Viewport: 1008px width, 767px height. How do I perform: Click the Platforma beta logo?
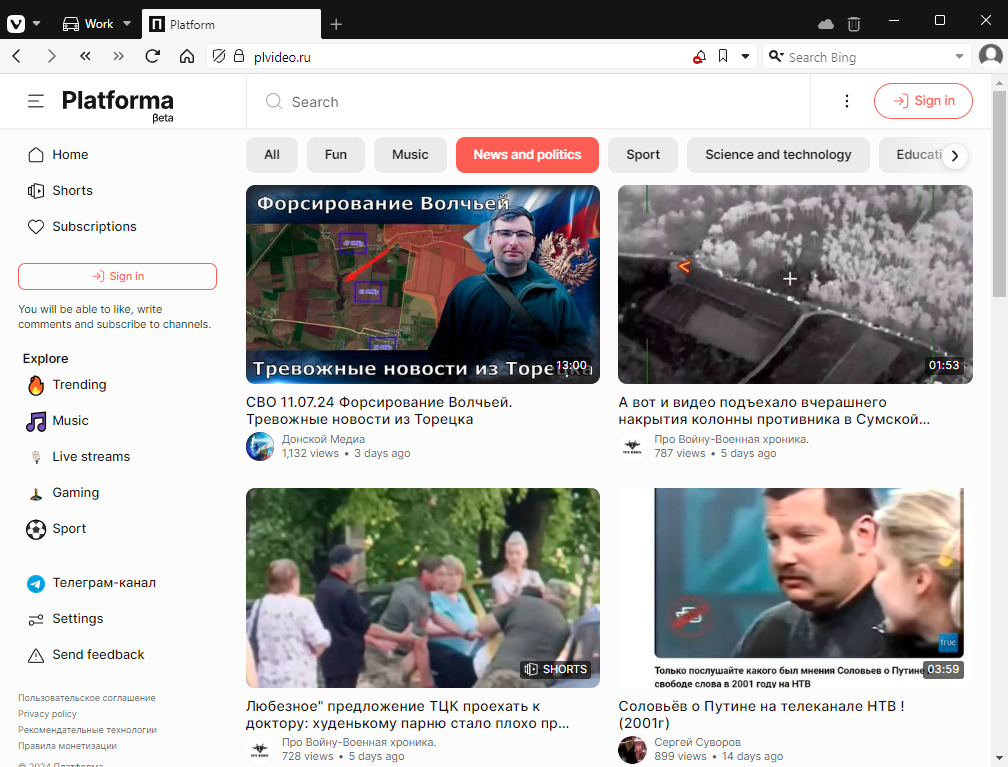click(x=118, y=105)
